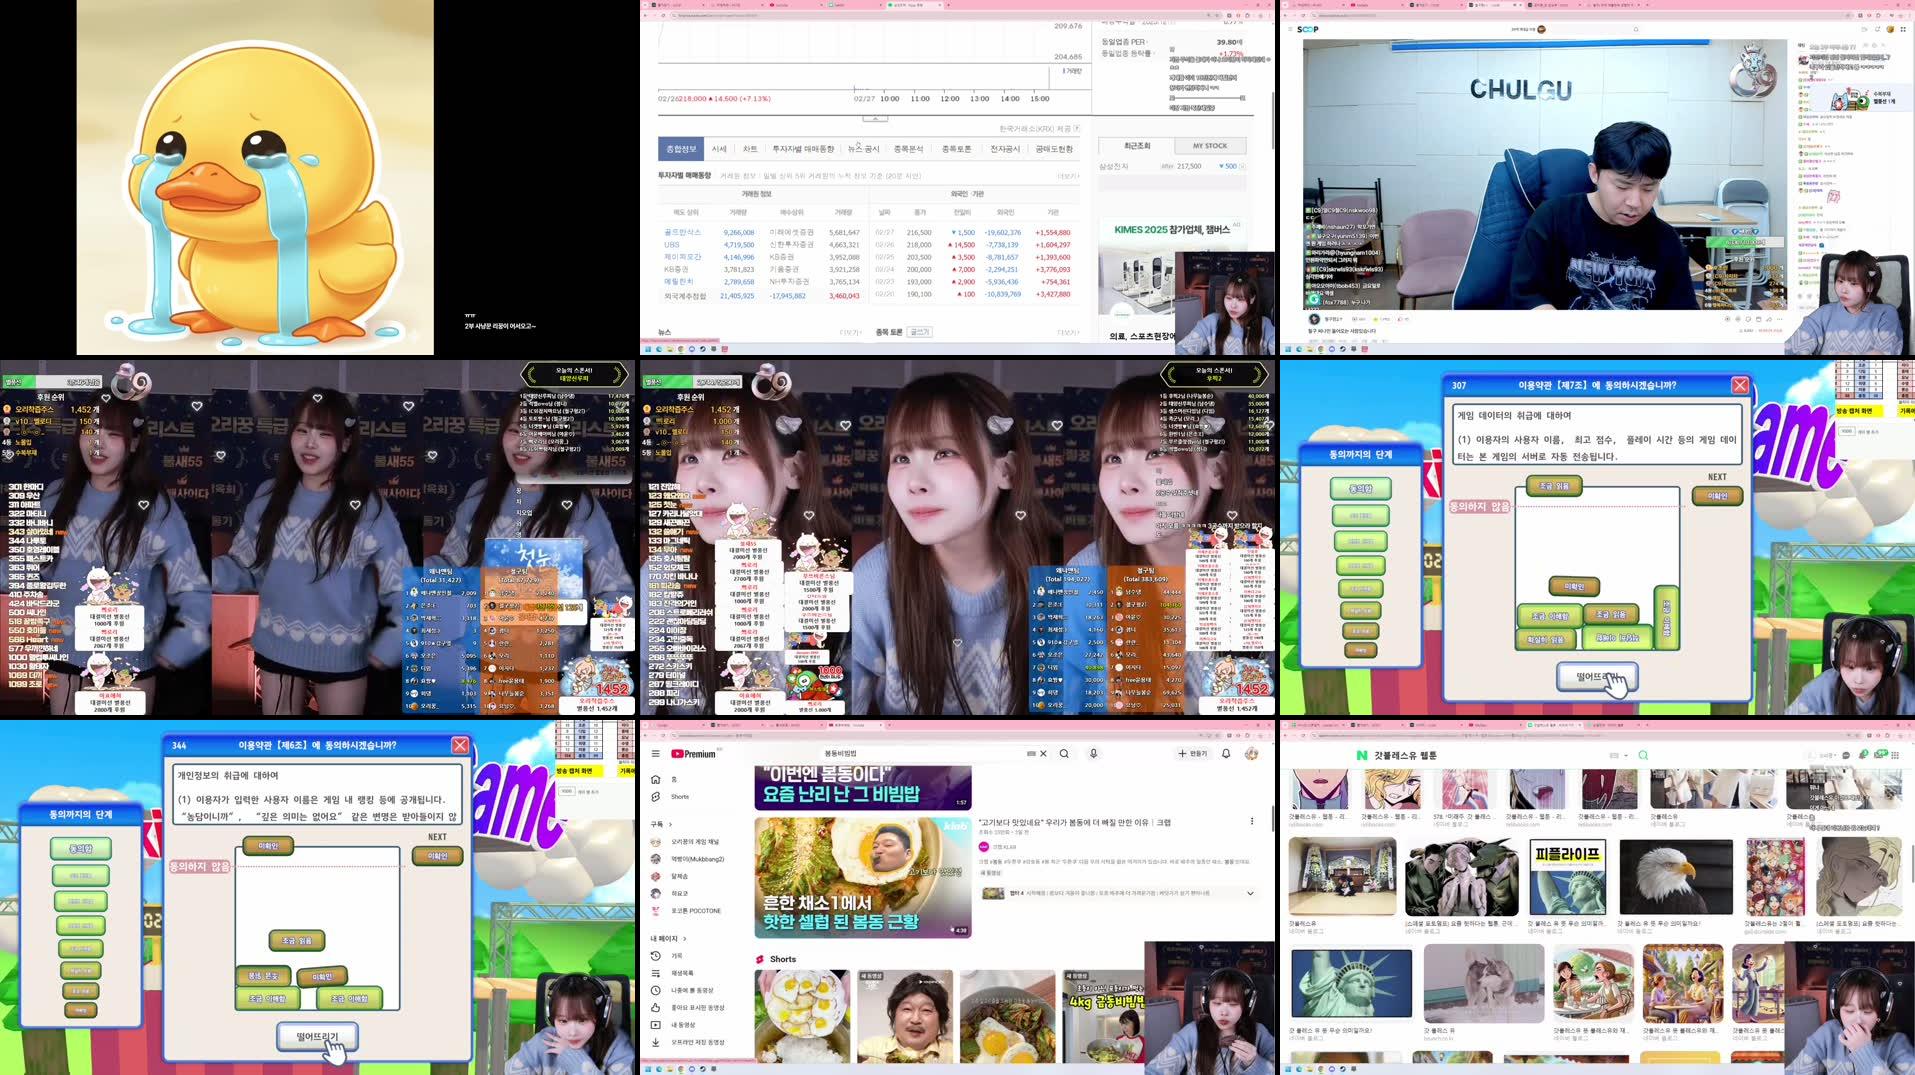
Task: Open the 골드만삭스 broker link
Action: pos(683,233)
